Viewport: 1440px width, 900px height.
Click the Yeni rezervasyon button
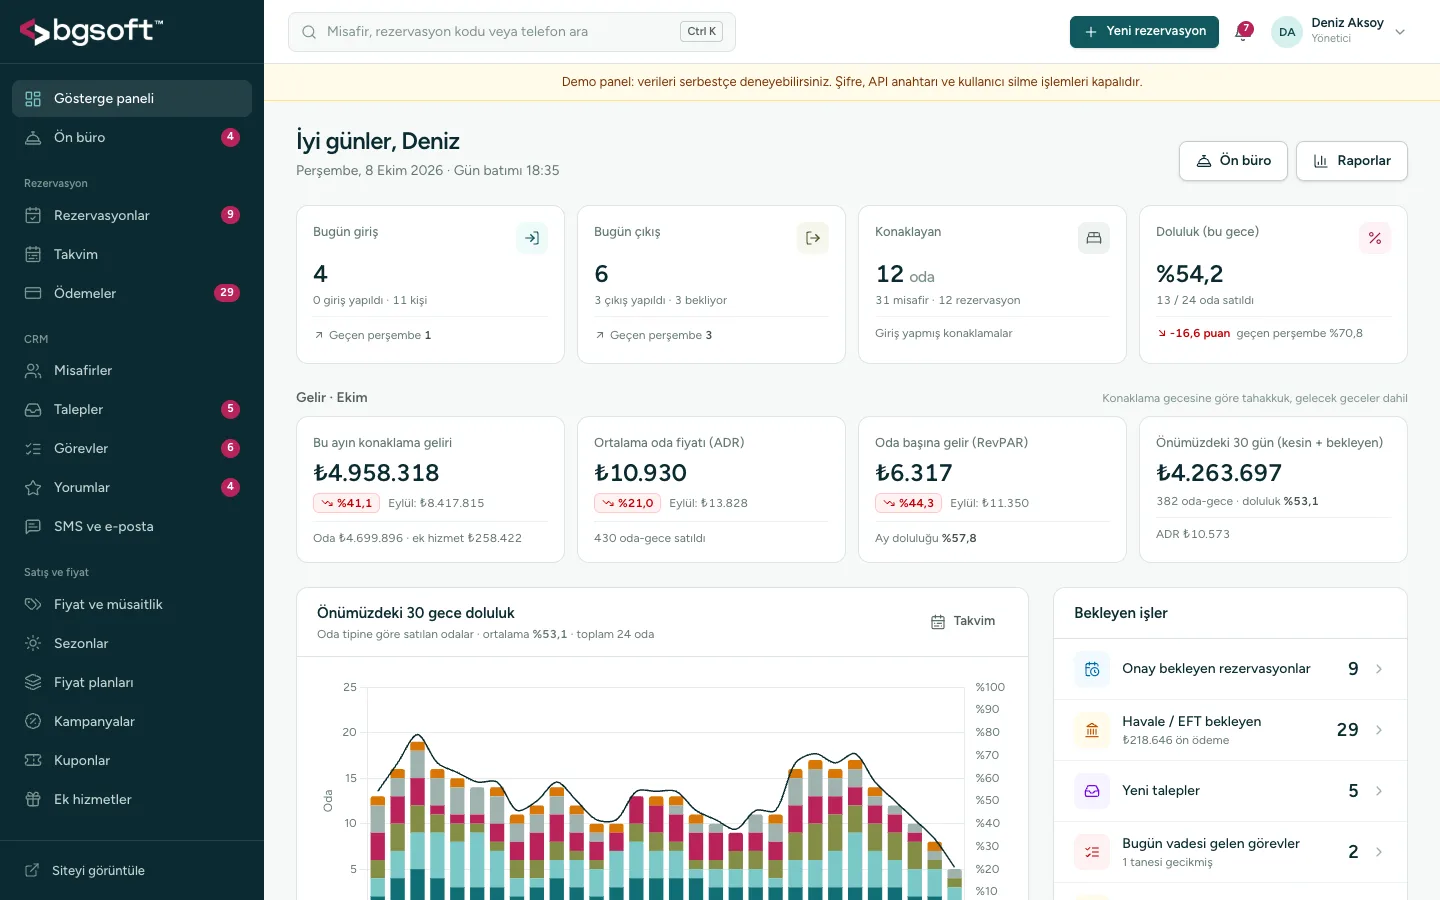1144,31
